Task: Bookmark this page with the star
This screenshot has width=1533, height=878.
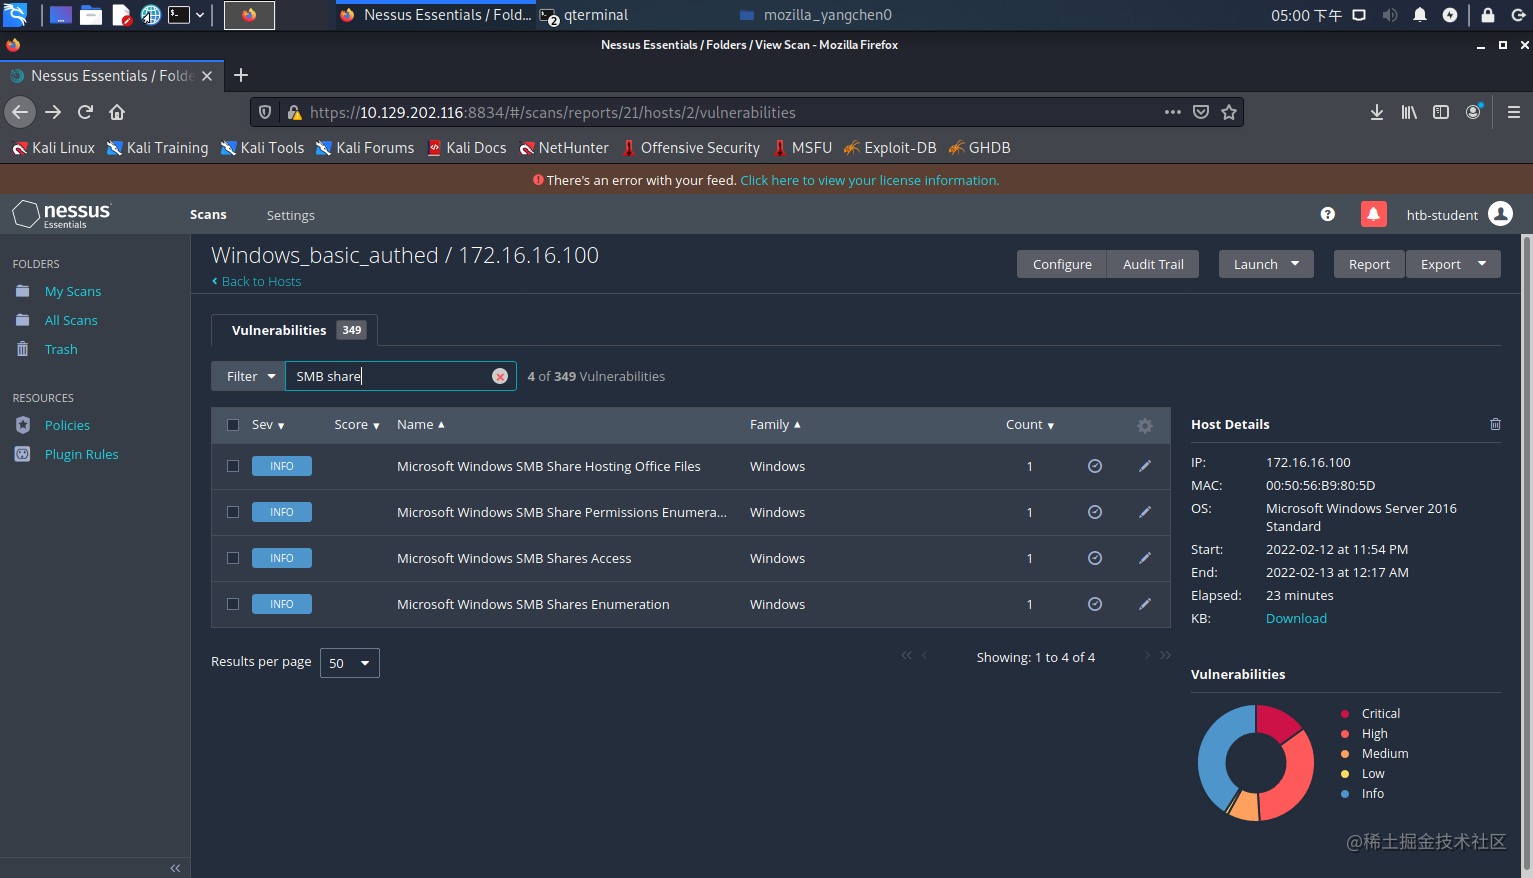Action: pyautogui.click(x=1229, y=112)
